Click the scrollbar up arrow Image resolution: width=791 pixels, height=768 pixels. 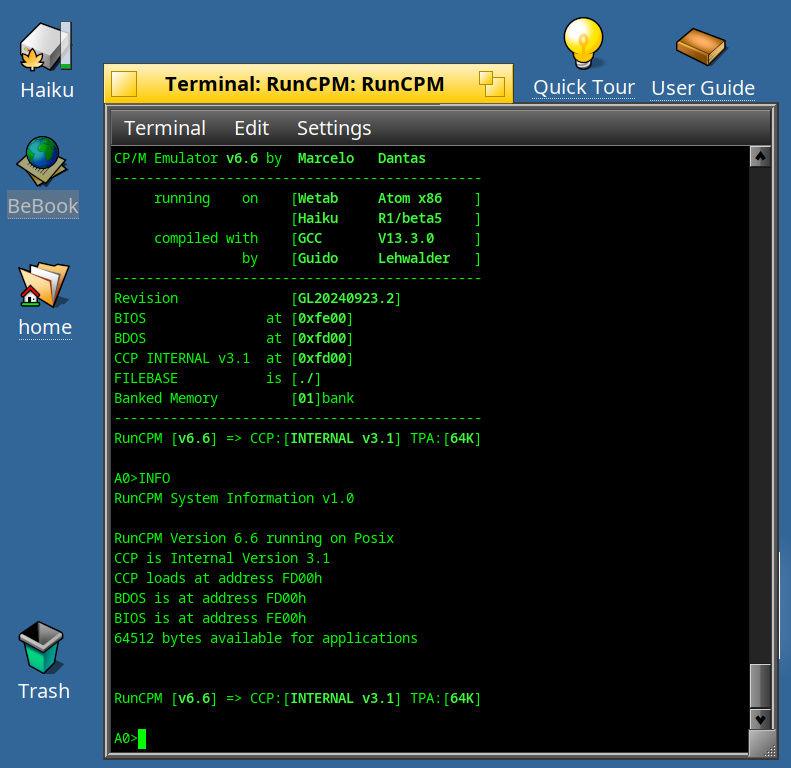tap(760, 156)
